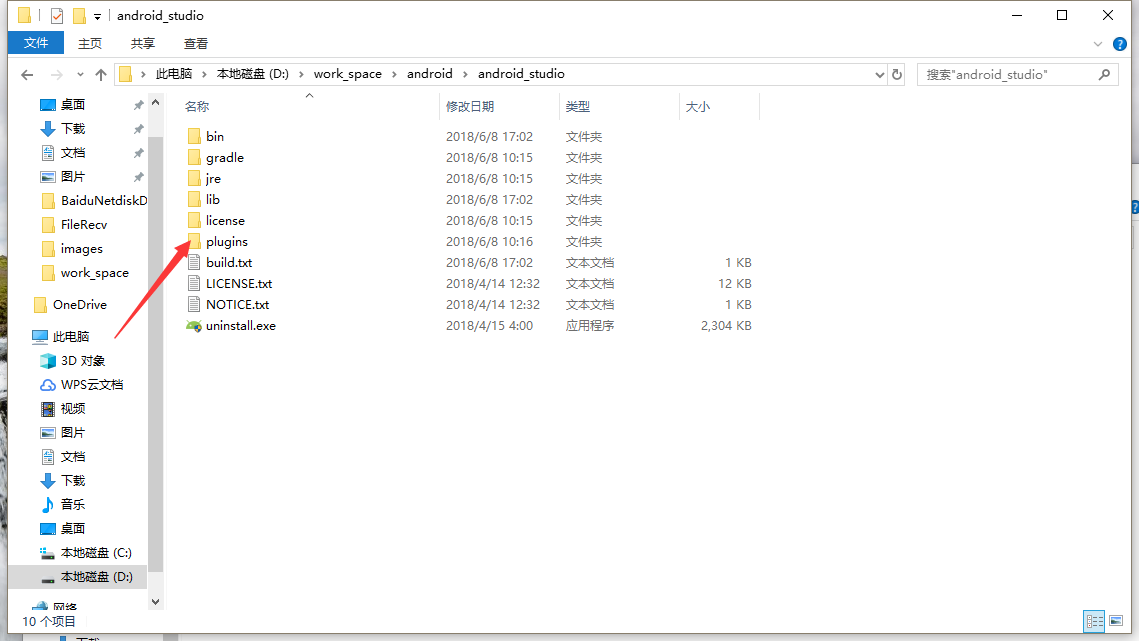This screenshot has height=641, width=1139.
Task: Click the Properties quick access icon
Action: pyautogui.click(x=57, y=15)
